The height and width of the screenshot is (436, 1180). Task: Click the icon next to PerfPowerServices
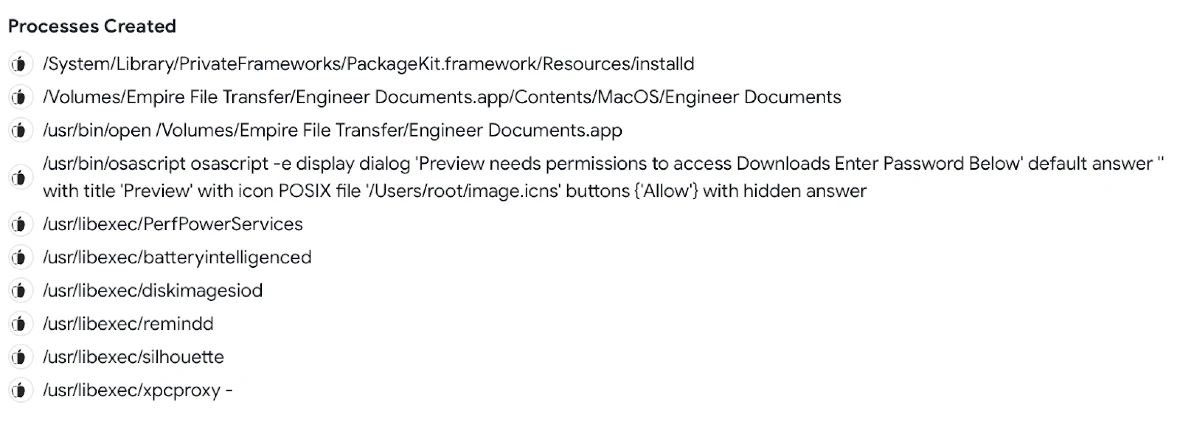click(x=18, y=224)
